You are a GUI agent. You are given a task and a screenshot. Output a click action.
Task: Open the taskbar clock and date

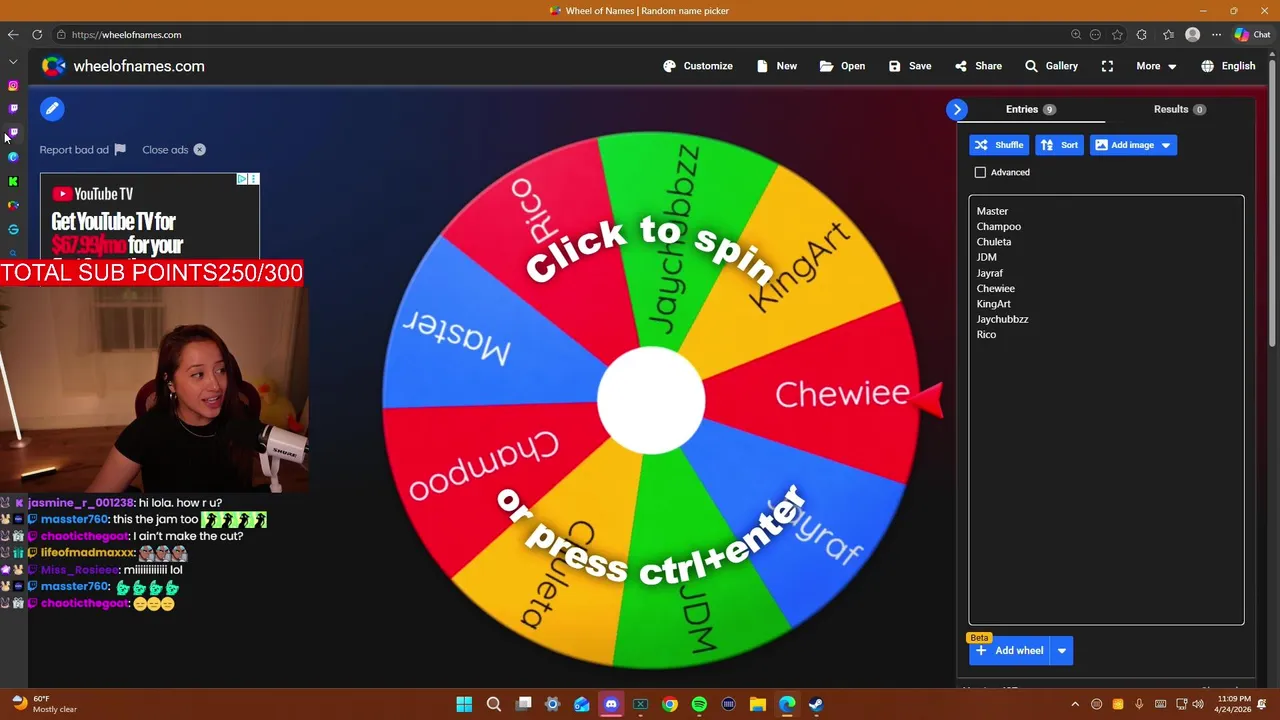[x=1233, y=705]
